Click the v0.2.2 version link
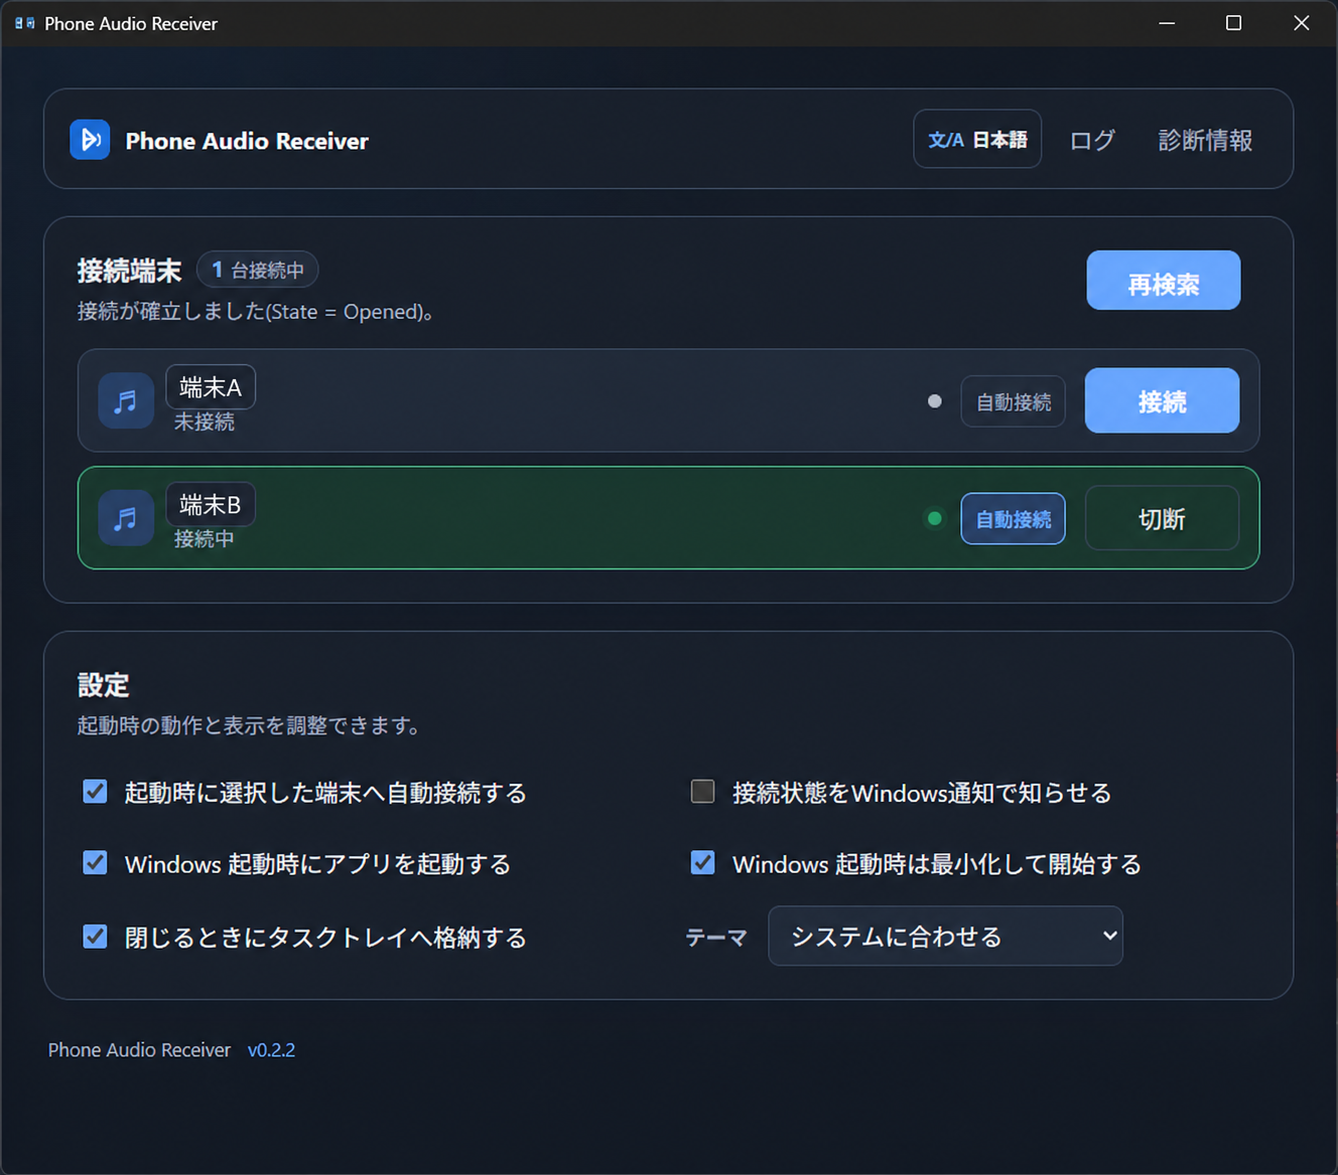 pyautogui.click(x=271, y=1050)
